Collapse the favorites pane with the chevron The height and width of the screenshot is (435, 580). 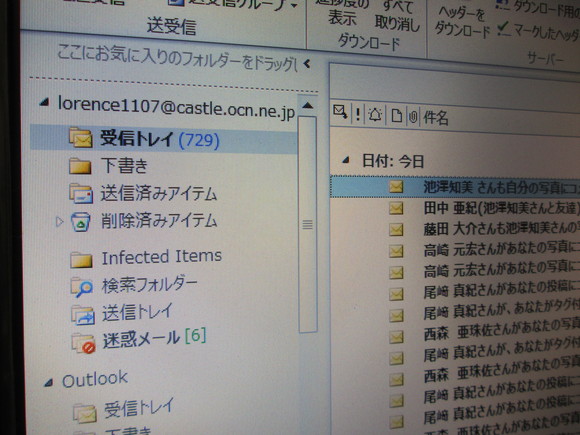(x=307, y=64)
